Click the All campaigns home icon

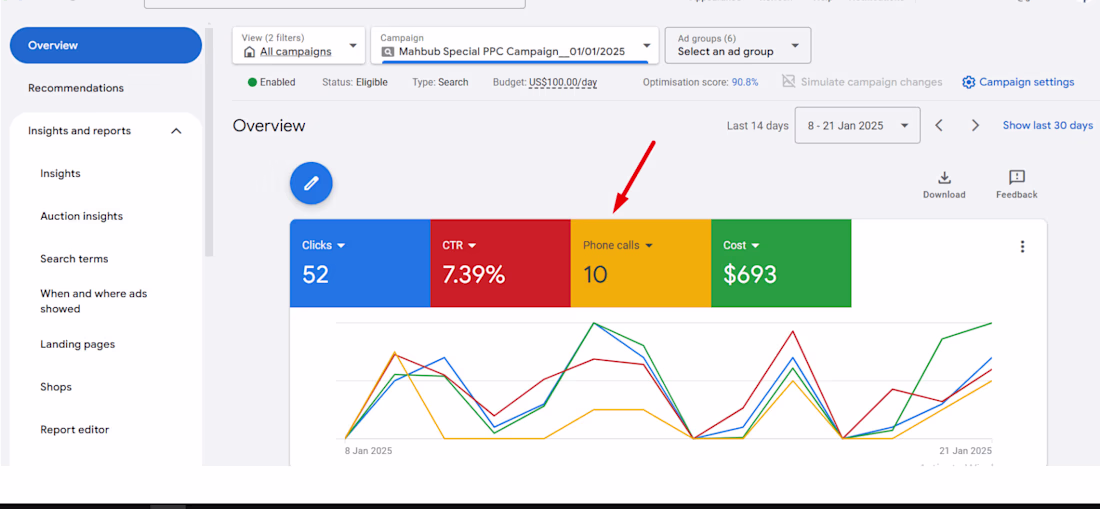click(x=249, y=52)
